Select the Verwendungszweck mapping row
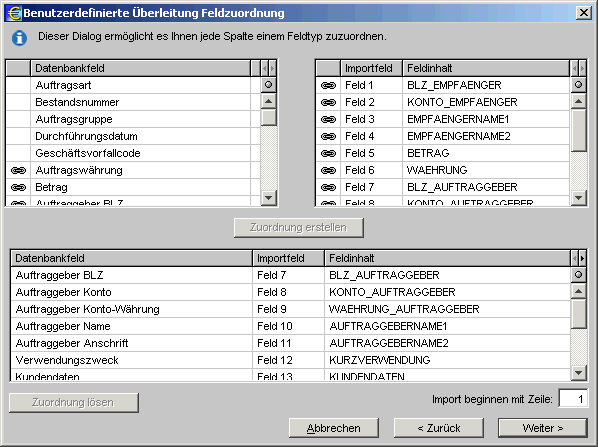The height and width of the screenshot is (447, 598). (291, 360)
